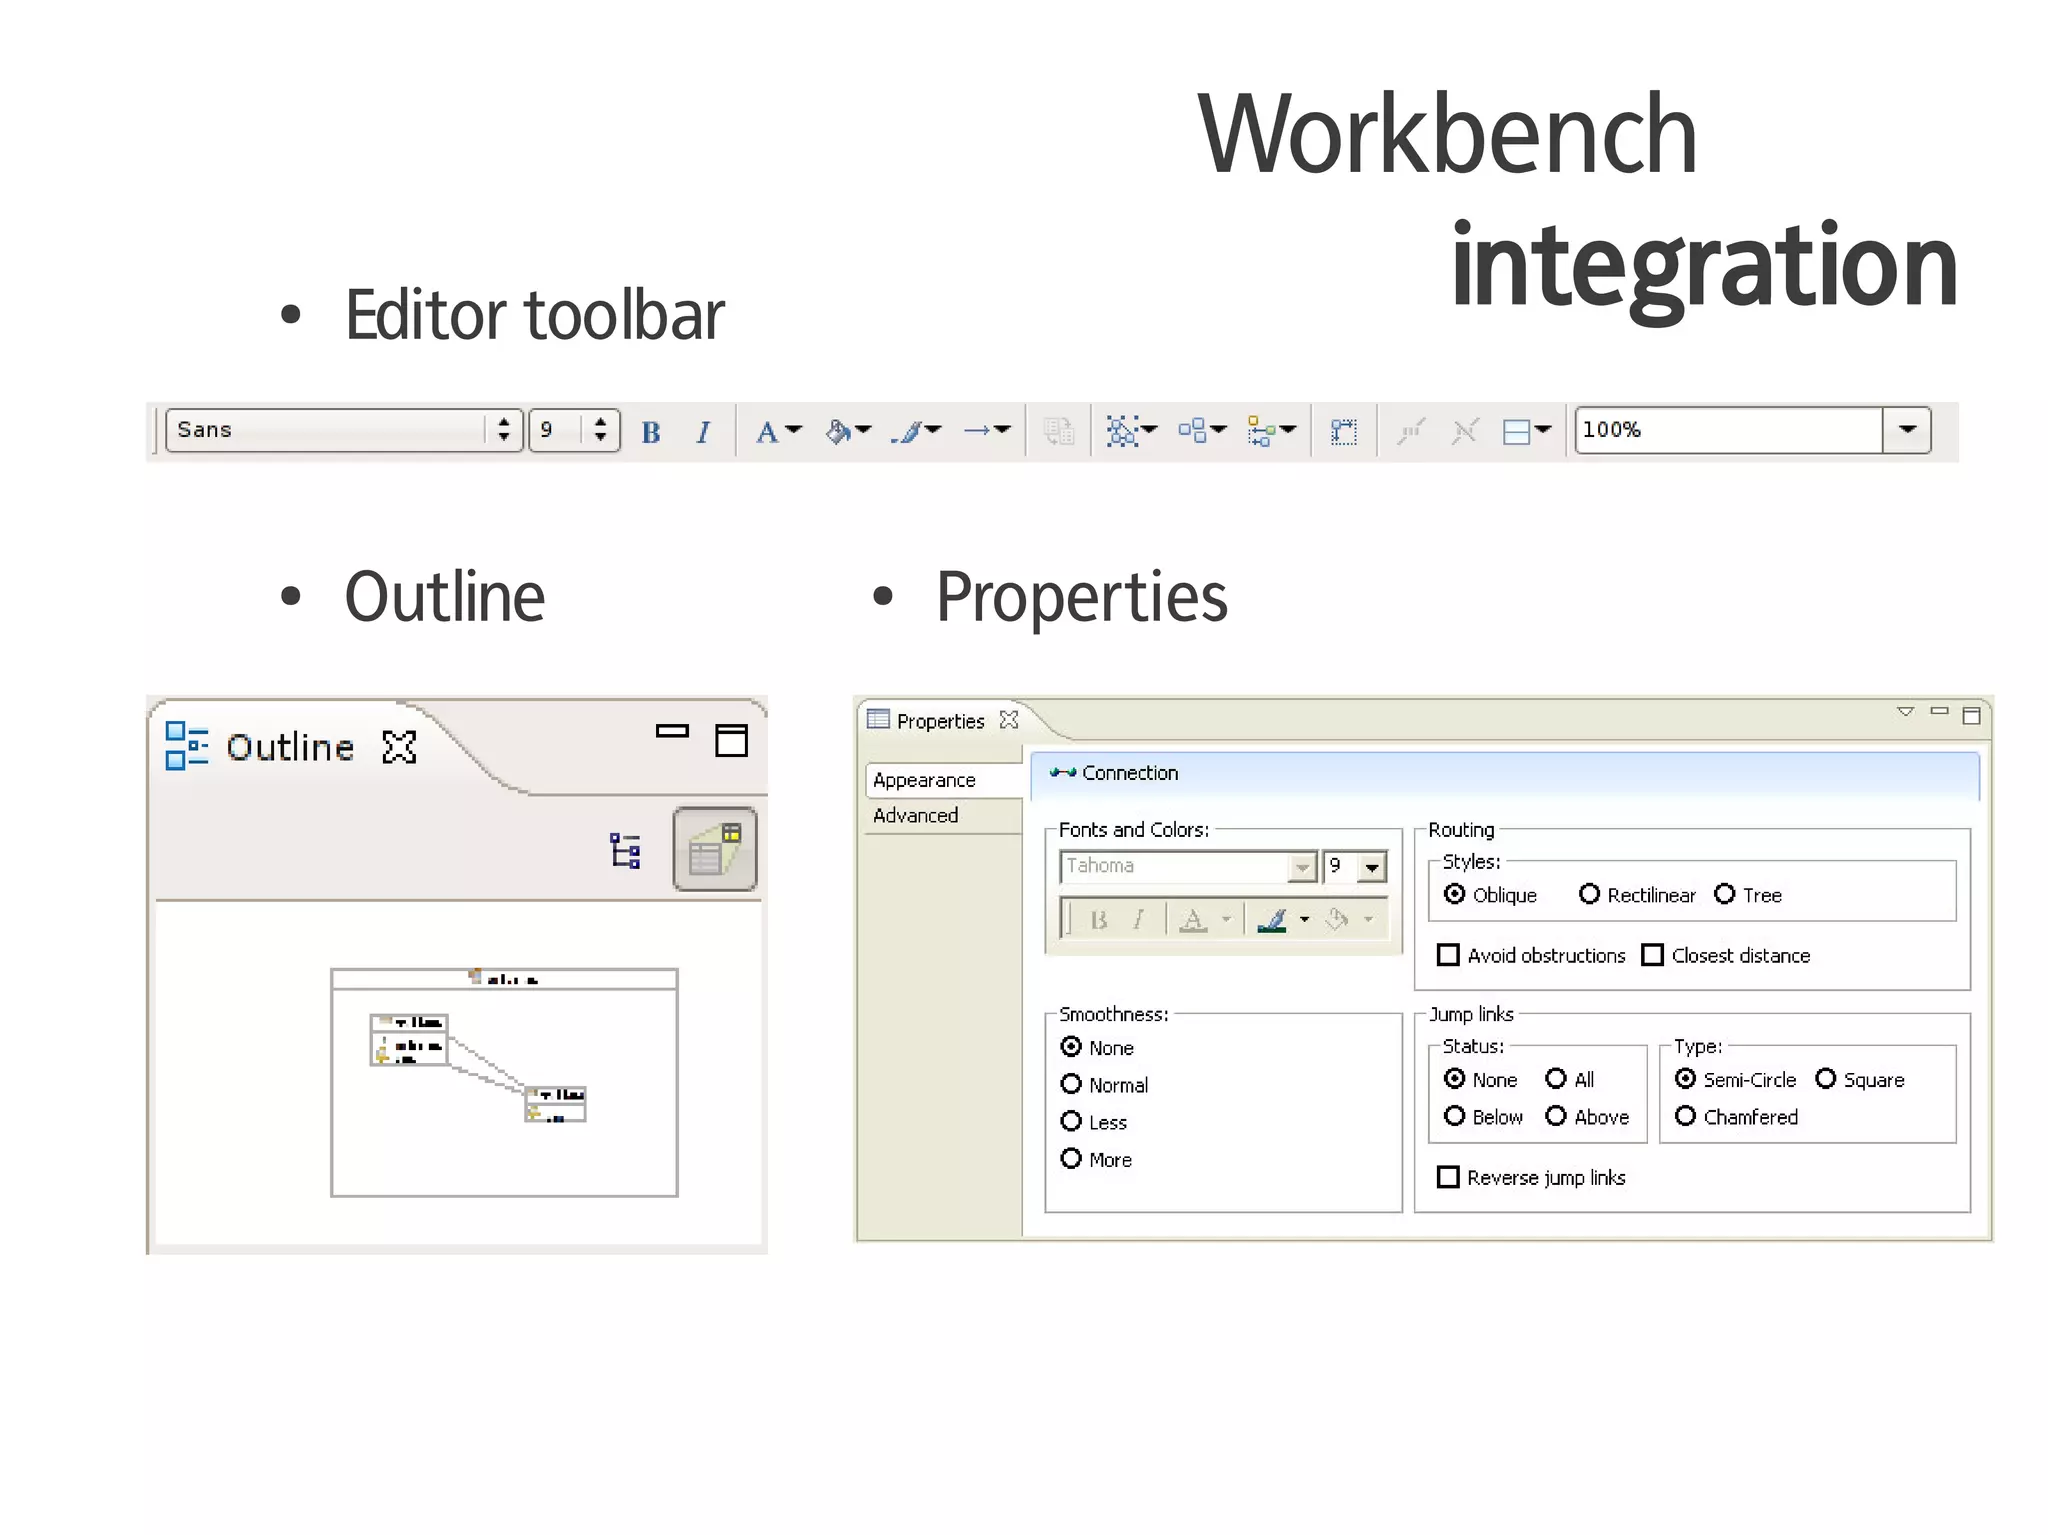Click the line style arrow toolbar icon
This screenshot has width=2048, height=1535.
[977, 431]
